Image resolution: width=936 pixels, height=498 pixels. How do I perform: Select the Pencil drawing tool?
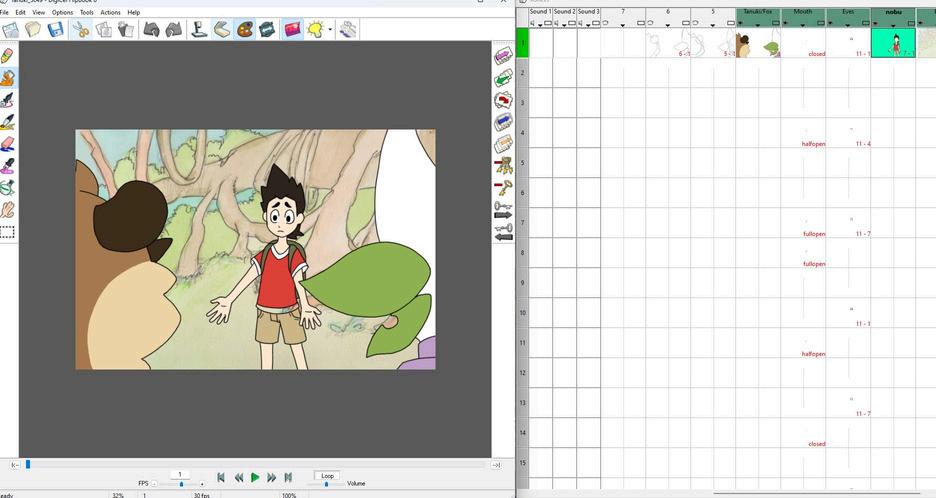(x=8, y=56)
